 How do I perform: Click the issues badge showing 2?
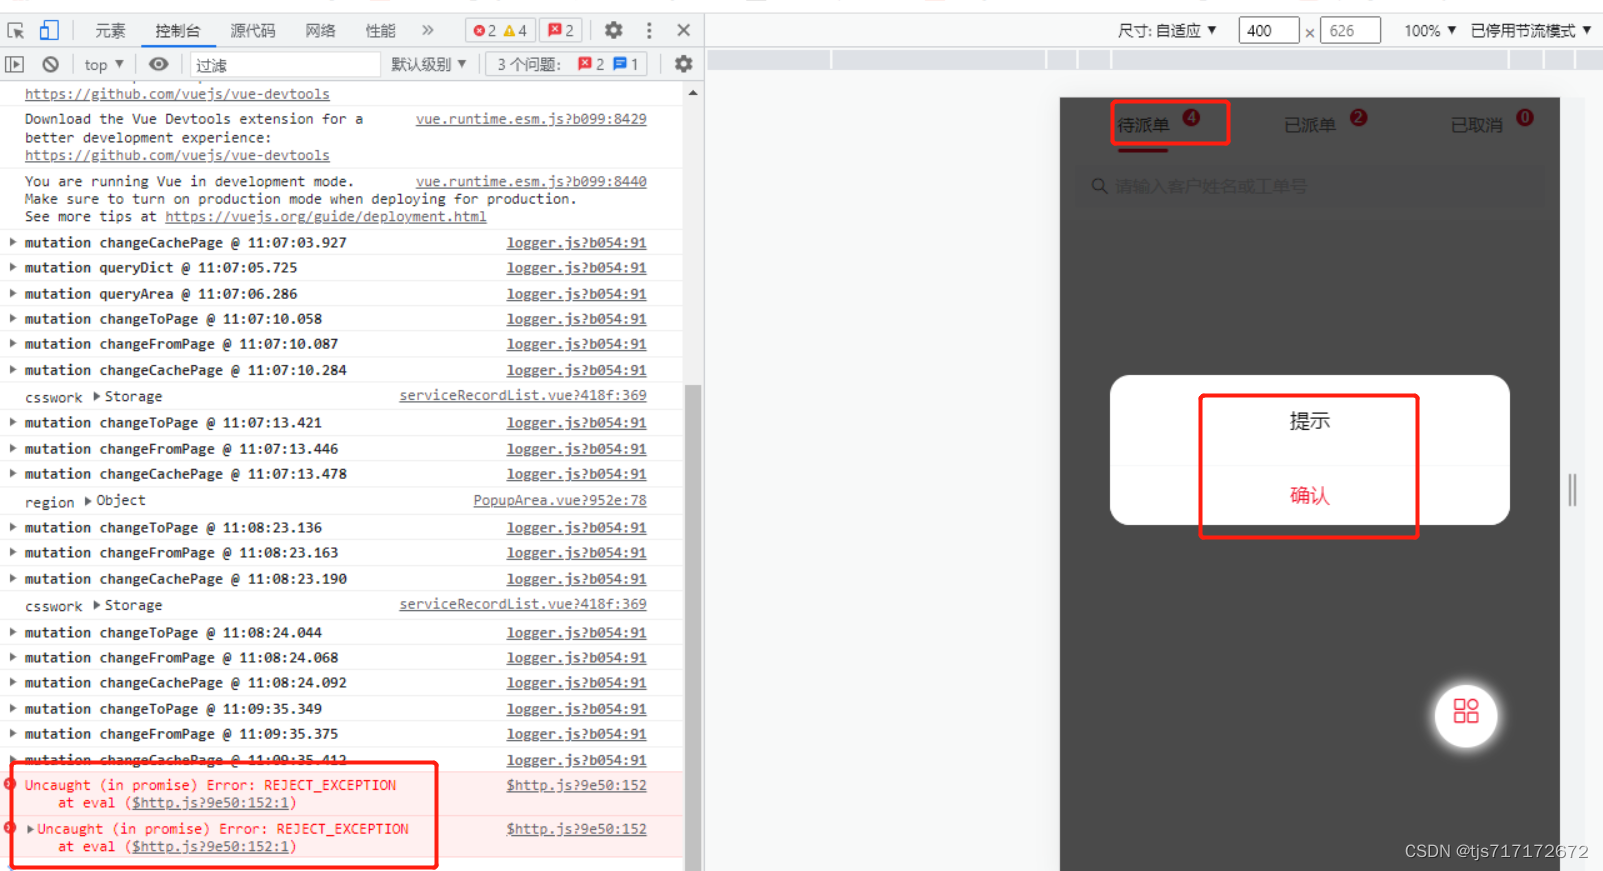point(561,31)
